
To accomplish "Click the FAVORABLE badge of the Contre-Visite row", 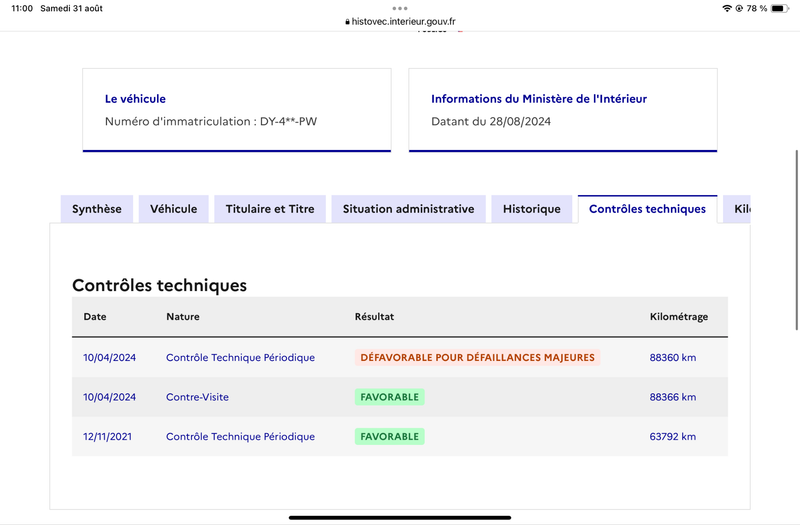I will point(390,397).
